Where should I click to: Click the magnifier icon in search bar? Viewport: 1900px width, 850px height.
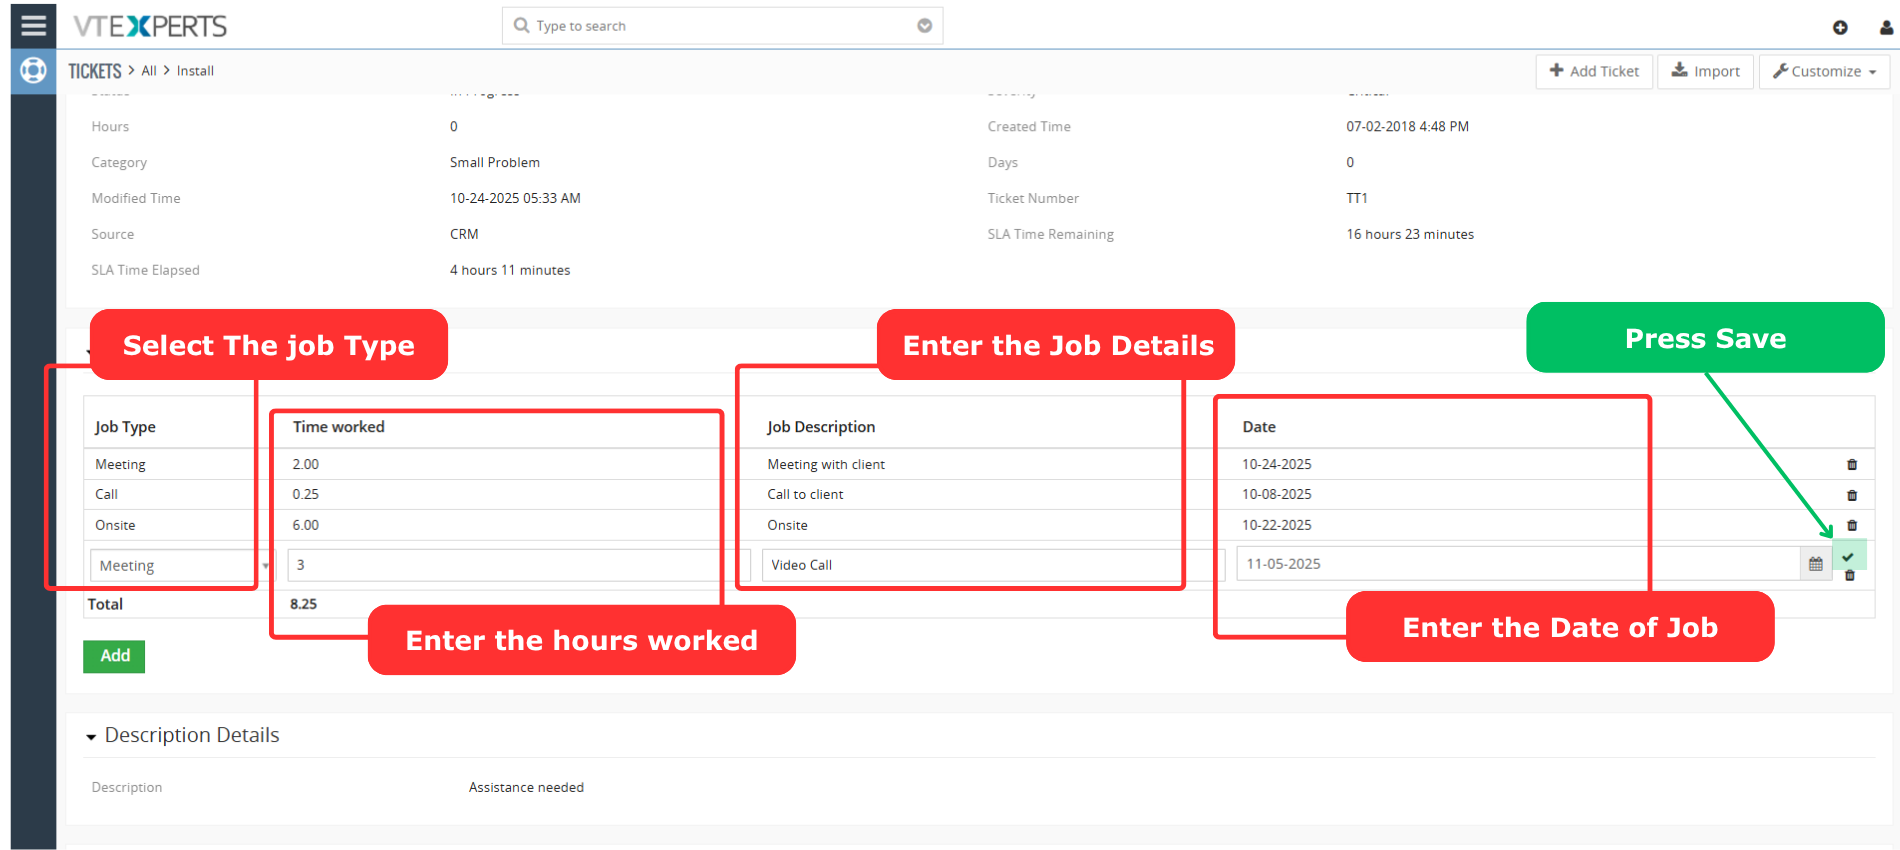521,26
